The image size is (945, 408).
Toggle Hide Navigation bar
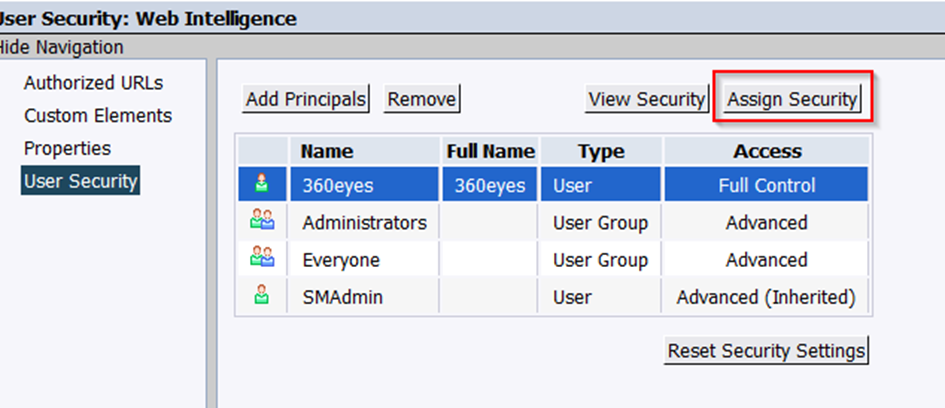pos(60,47)
